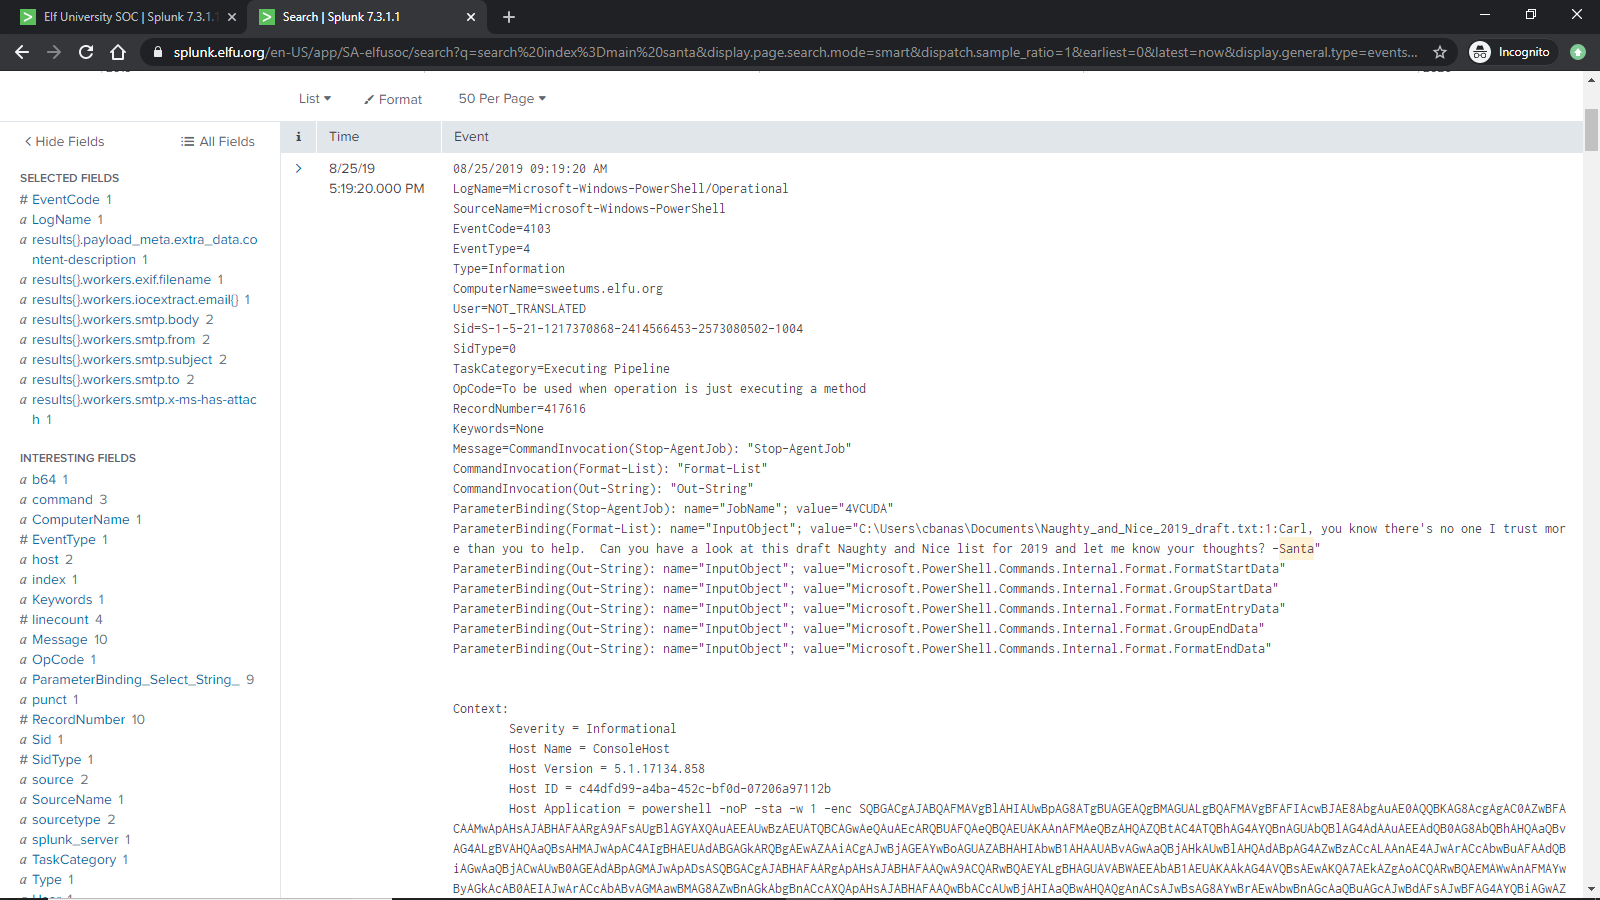Select the b64 interesting field
This screenshot has height=900, width=1600.
point(44,480)
